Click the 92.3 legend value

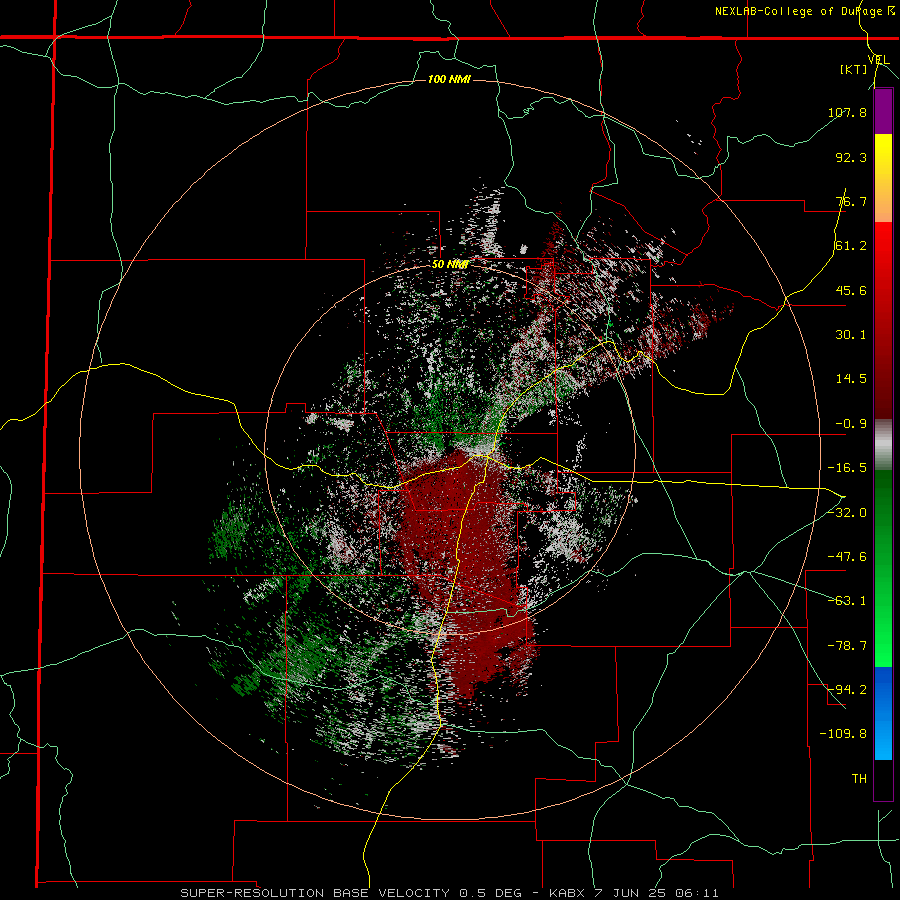point(851,157)
